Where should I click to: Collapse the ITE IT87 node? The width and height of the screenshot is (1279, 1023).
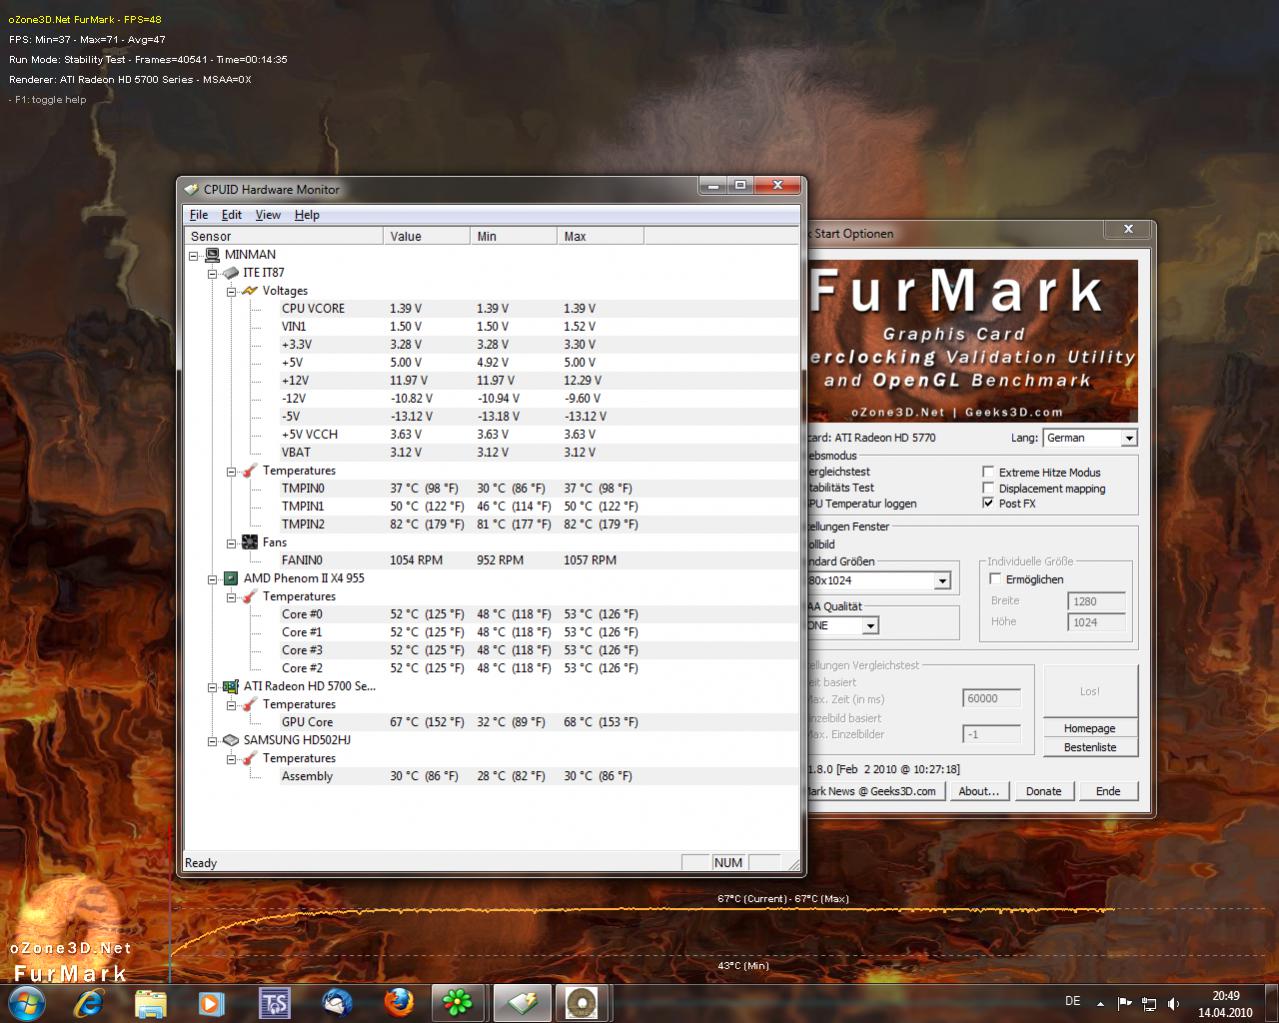(213, 273)
